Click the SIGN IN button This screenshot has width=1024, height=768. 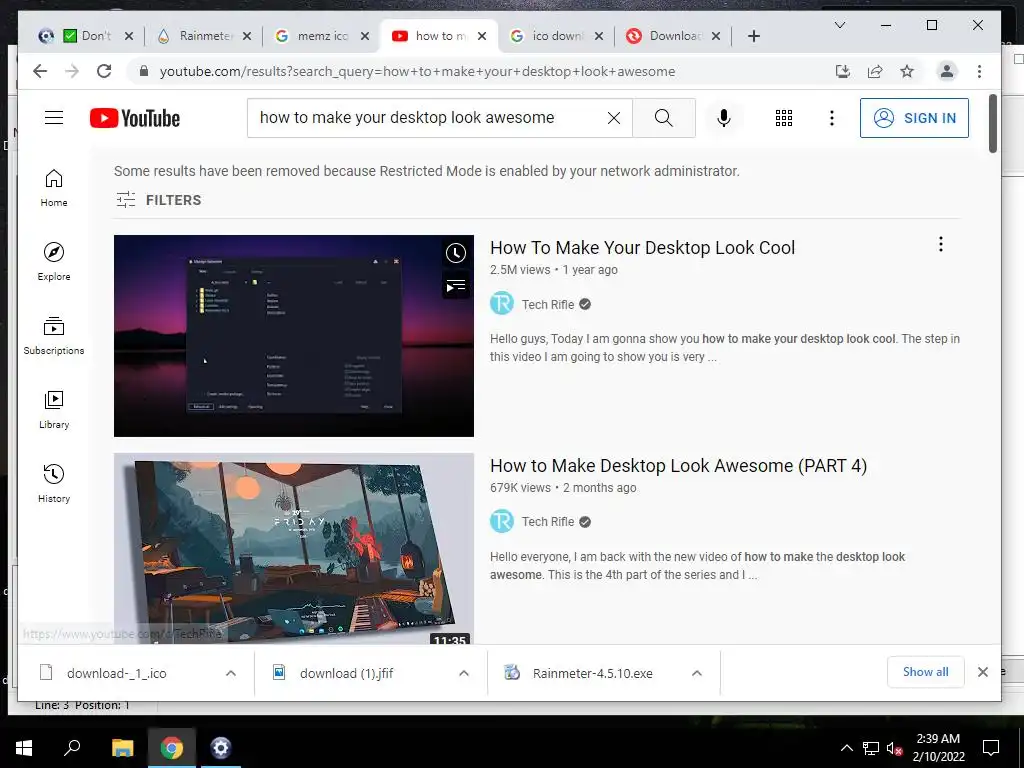(x=914, y=118)
